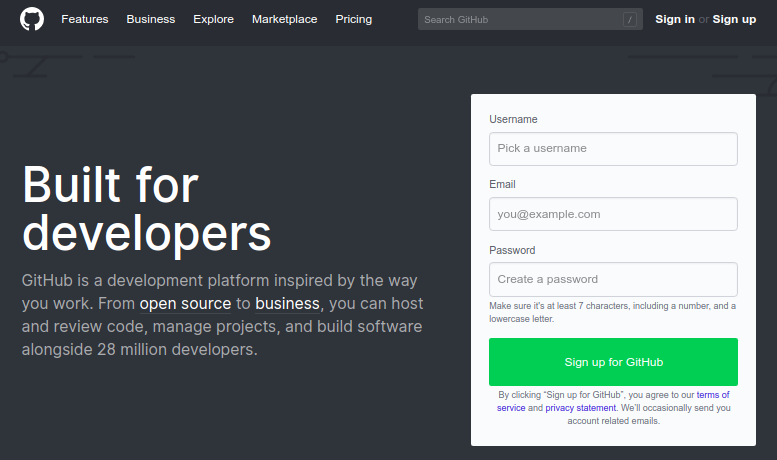The height and width of the screenshot is (460, 777).
Task: Click the password requirement note text
Action: [x=612, y=312]
